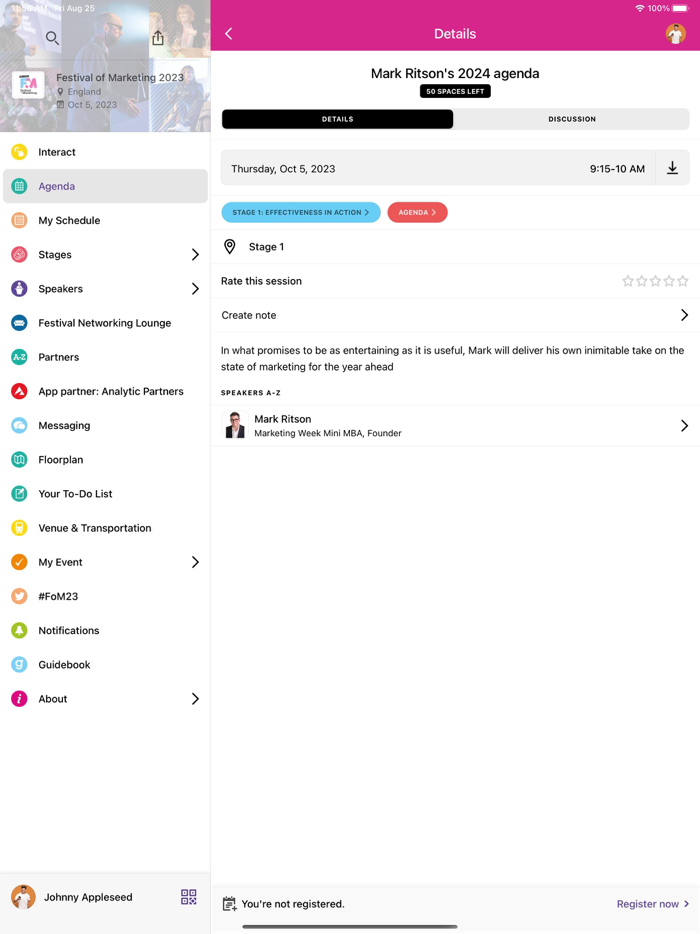Tap the share icon in header
This screenshot has width=700, height=934.
pos(158,38)
